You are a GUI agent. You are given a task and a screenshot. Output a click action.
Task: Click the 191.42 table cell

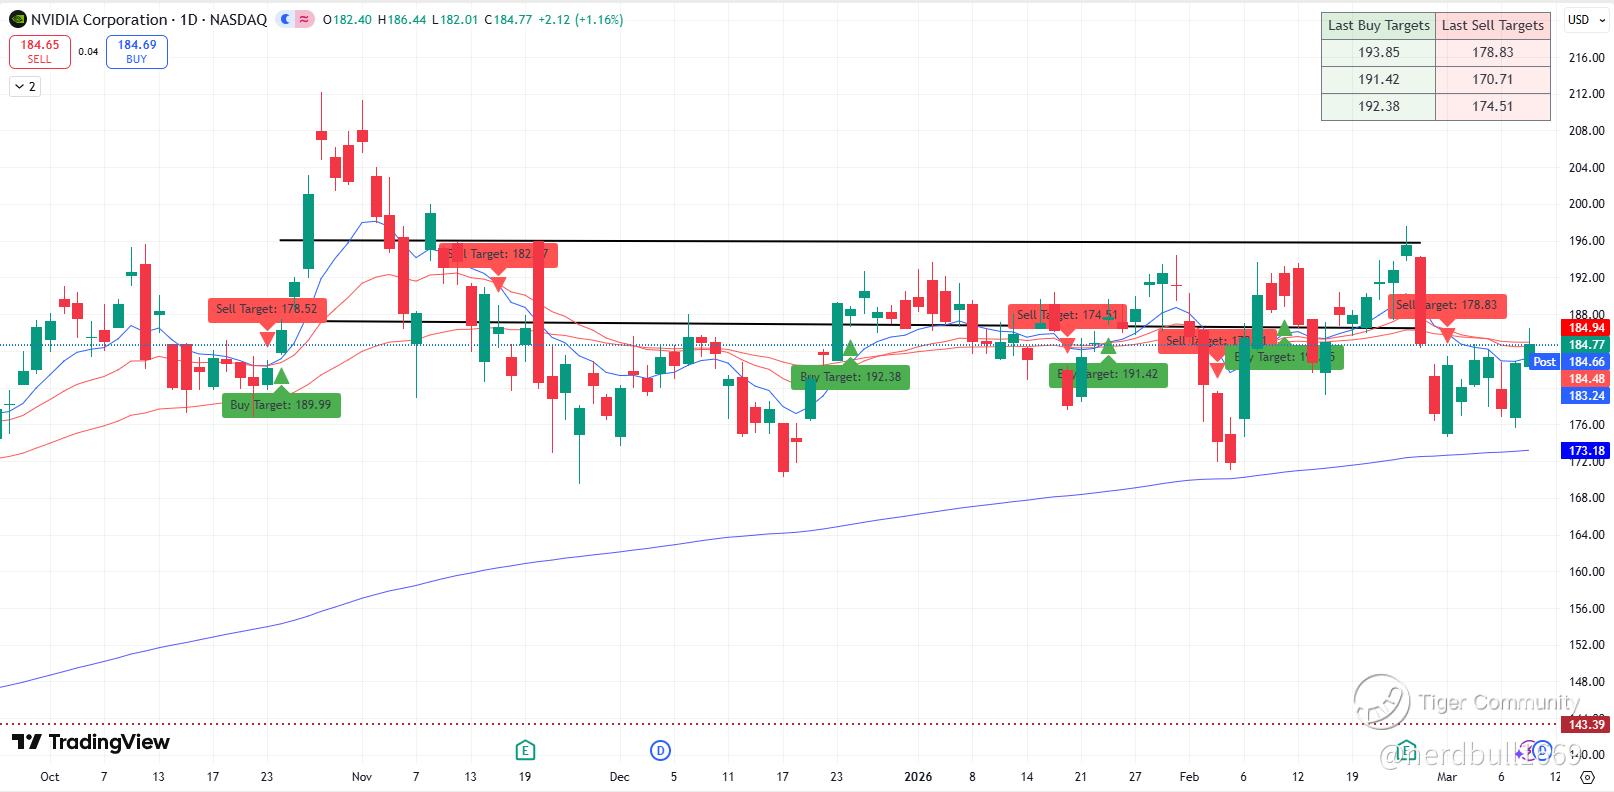[1379, 79]
